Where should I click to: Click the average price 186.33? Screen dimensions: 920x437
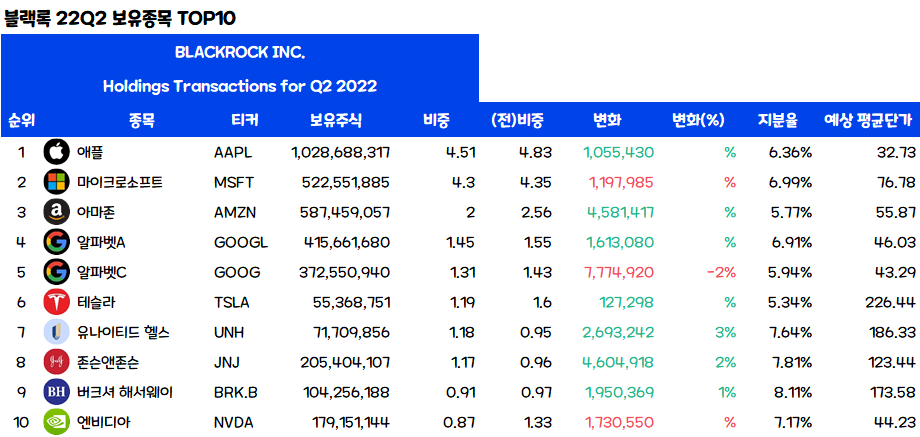point(890,333)
